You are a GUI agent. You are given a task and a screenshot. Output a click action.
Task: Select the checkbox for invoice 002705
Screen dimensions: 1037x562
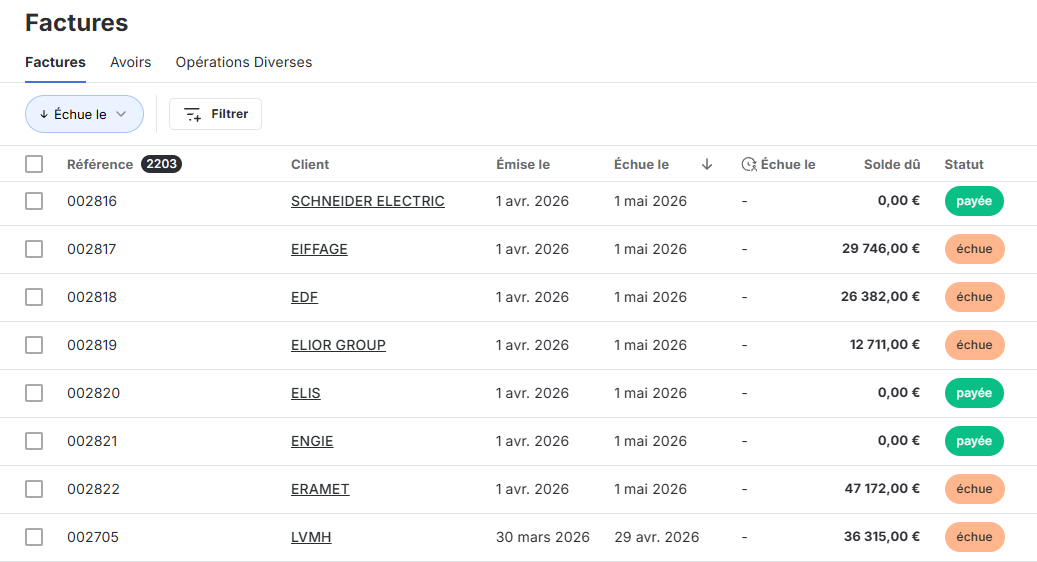[x=34, y=537]
